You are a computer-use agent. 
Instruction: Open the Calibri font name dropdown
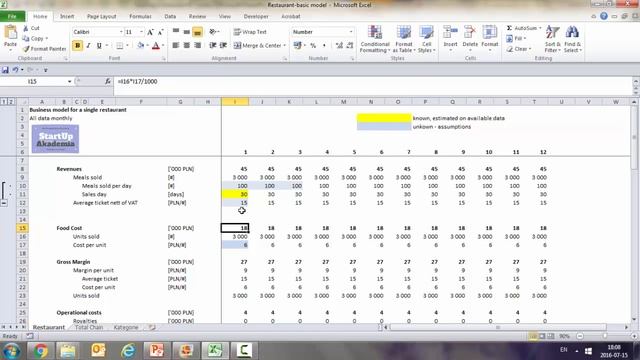(121, 32)
